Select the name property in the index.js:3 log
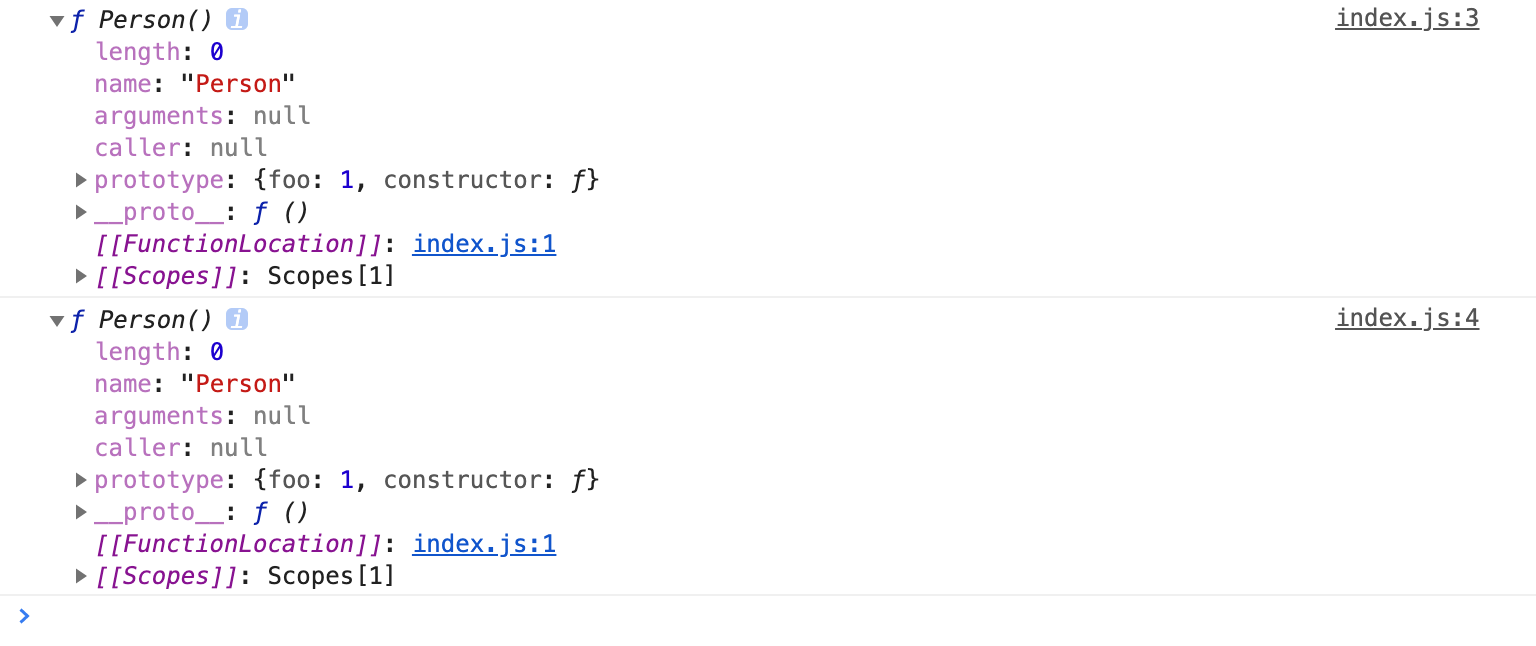This screenshot has width=1536, height=646. [x=123, y=84]
